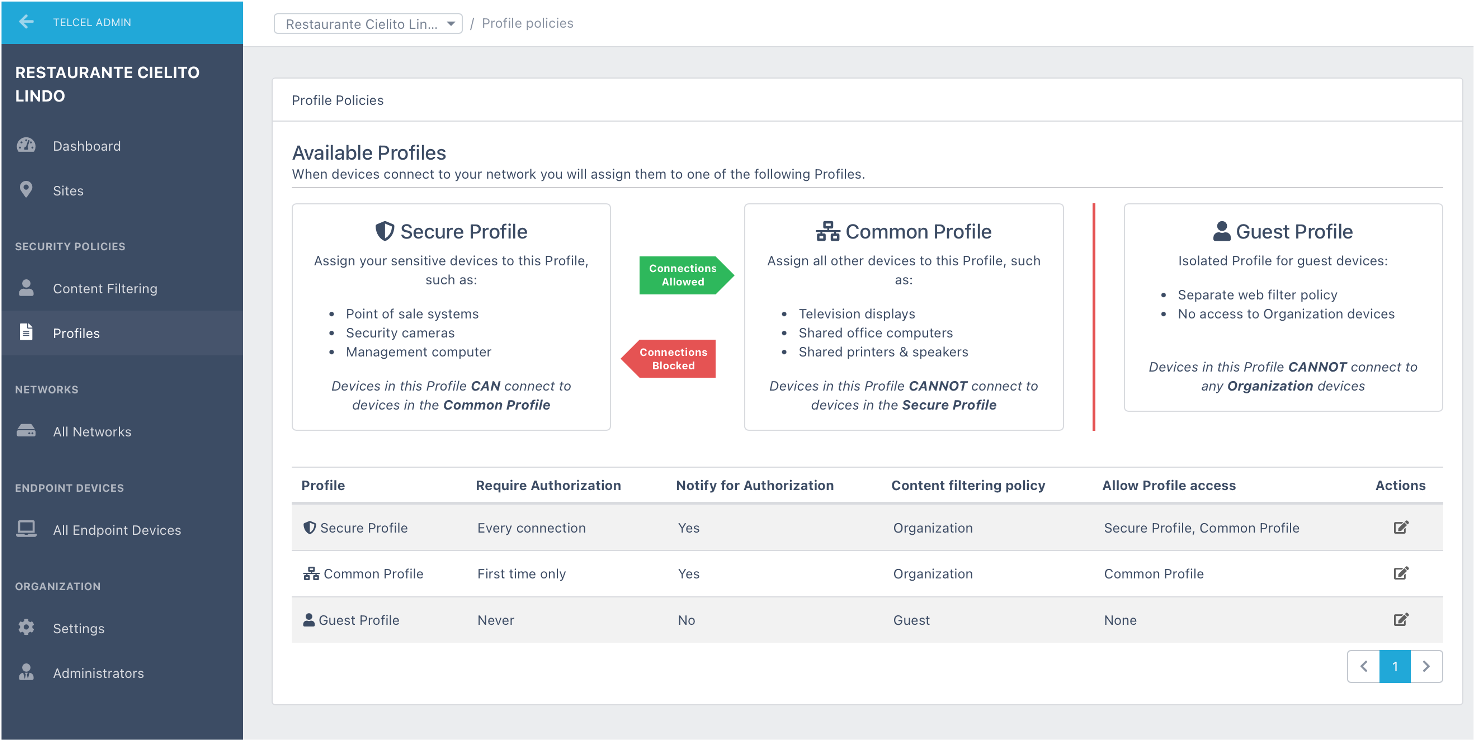The width and height of the screenshot is (1475, 741).
Task: Click the Every connection cell
Action: [x=531, y=528]
